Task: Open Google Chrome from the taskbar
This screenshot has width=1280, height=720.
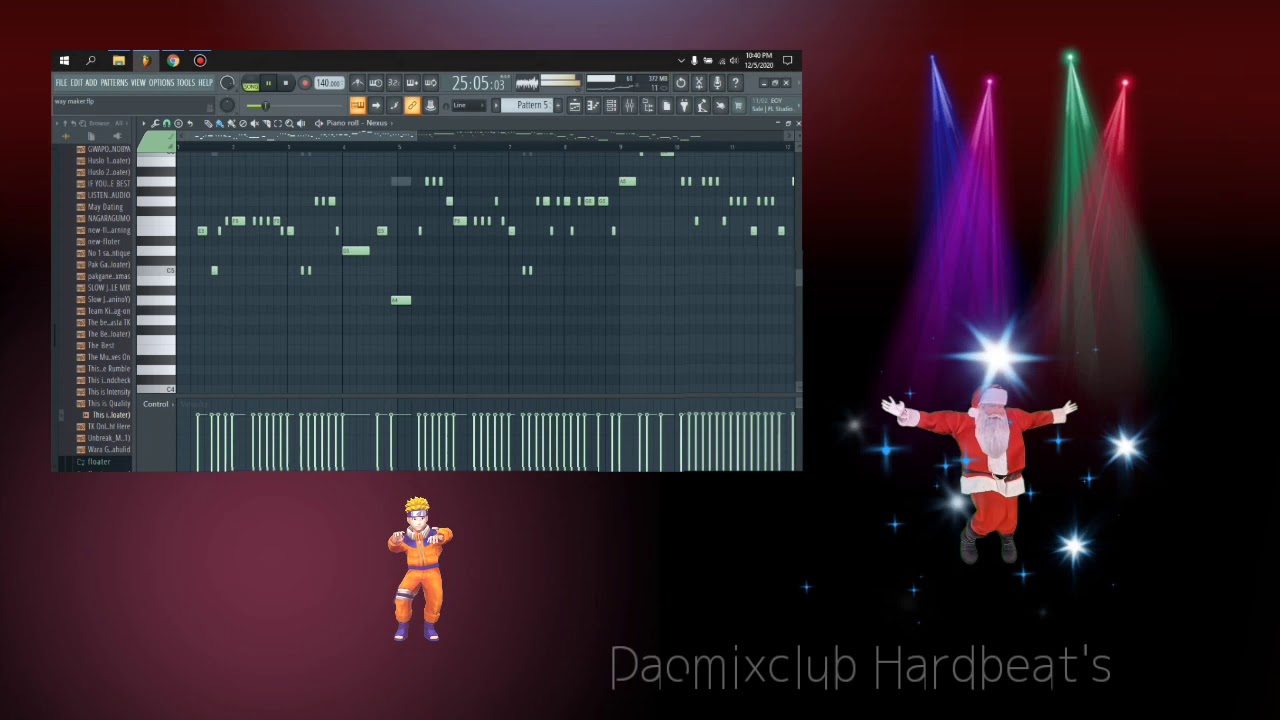Action: (173, 61)
